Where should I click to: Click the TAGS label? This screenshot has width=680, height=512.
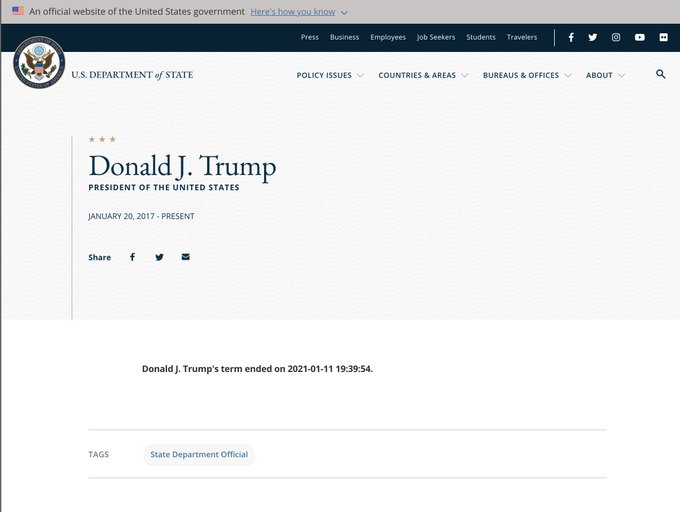point(98,454)
